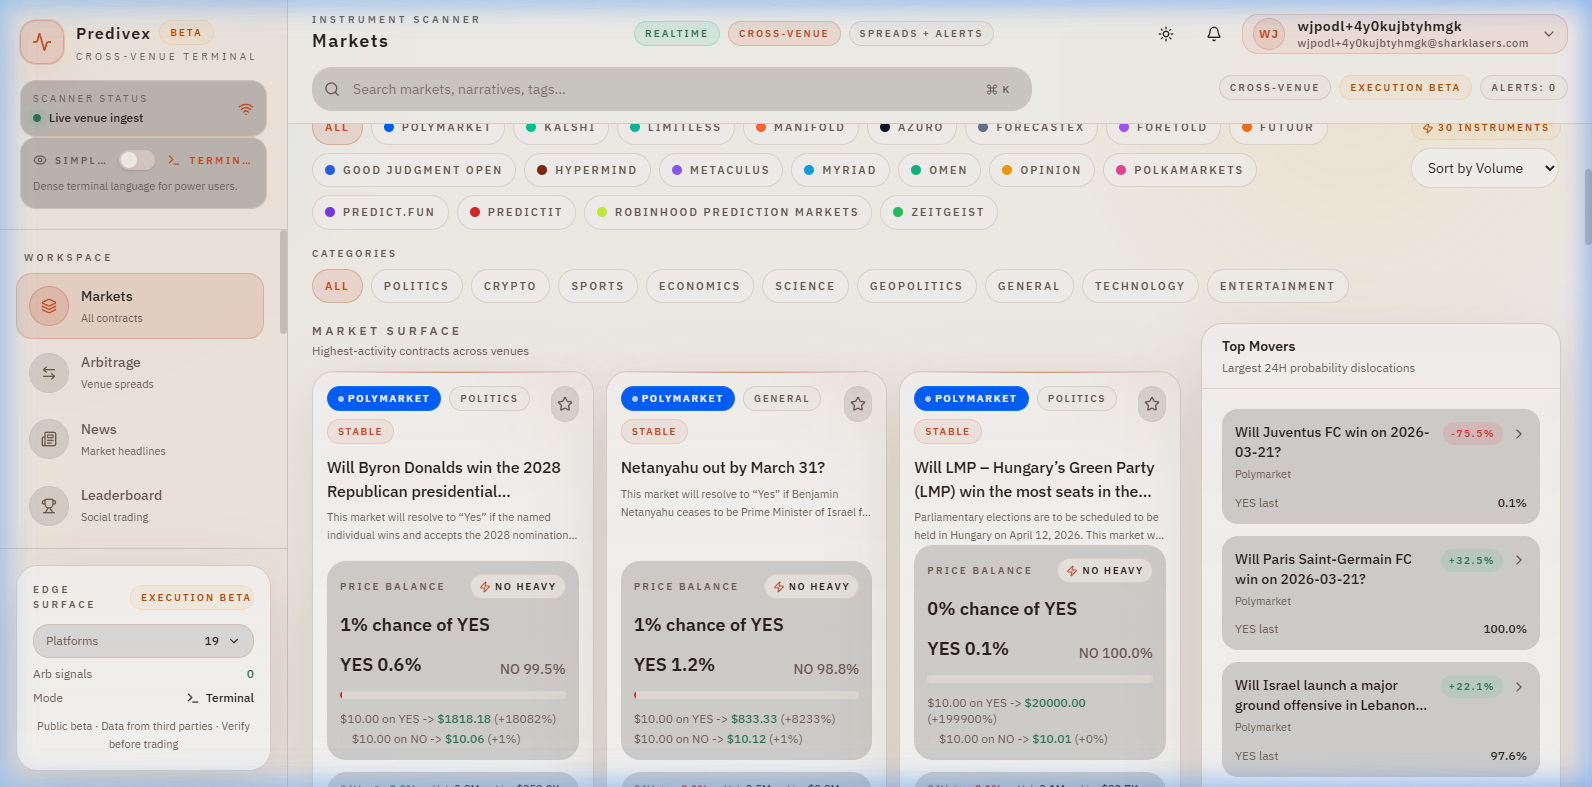1592x787 pixels.
Task: Click the Spreads + Alerts pill
Action: (x=921, y=34)
